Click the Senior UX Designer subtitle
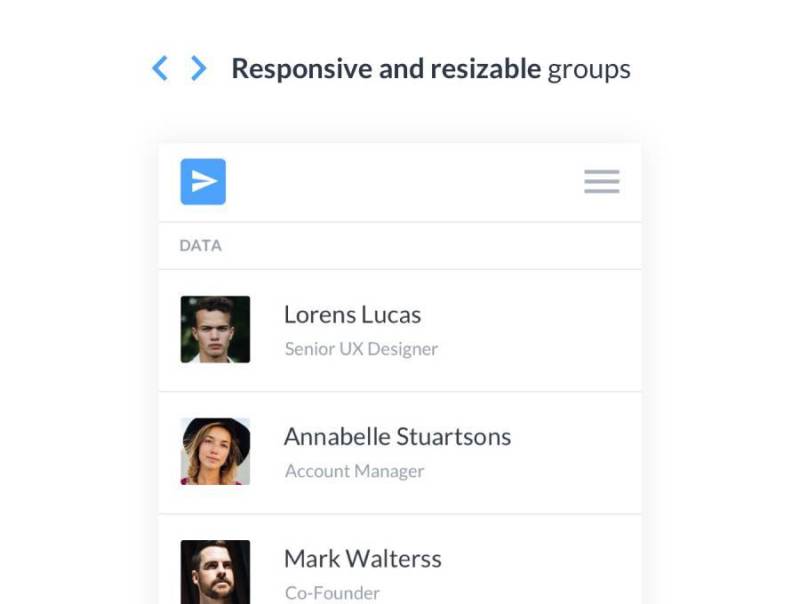The height and width of the screenshot is (604, 800). [x=361, y=349]
